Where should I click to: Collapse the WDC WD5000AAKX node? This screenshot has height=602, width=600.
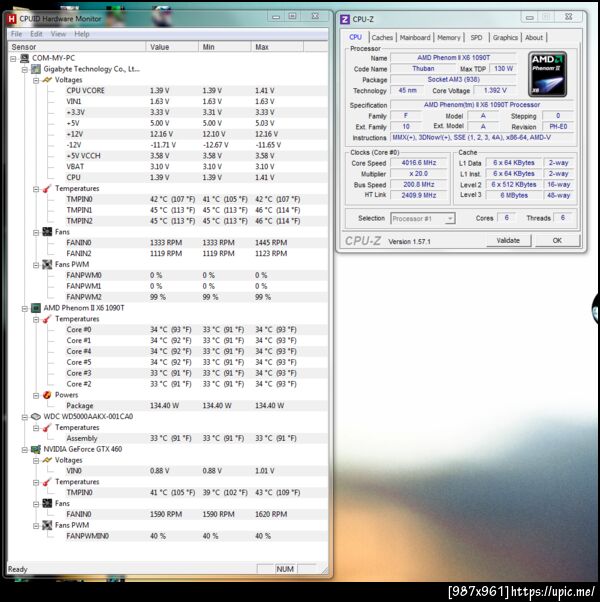pyautogui.click(x=25, y=417)
